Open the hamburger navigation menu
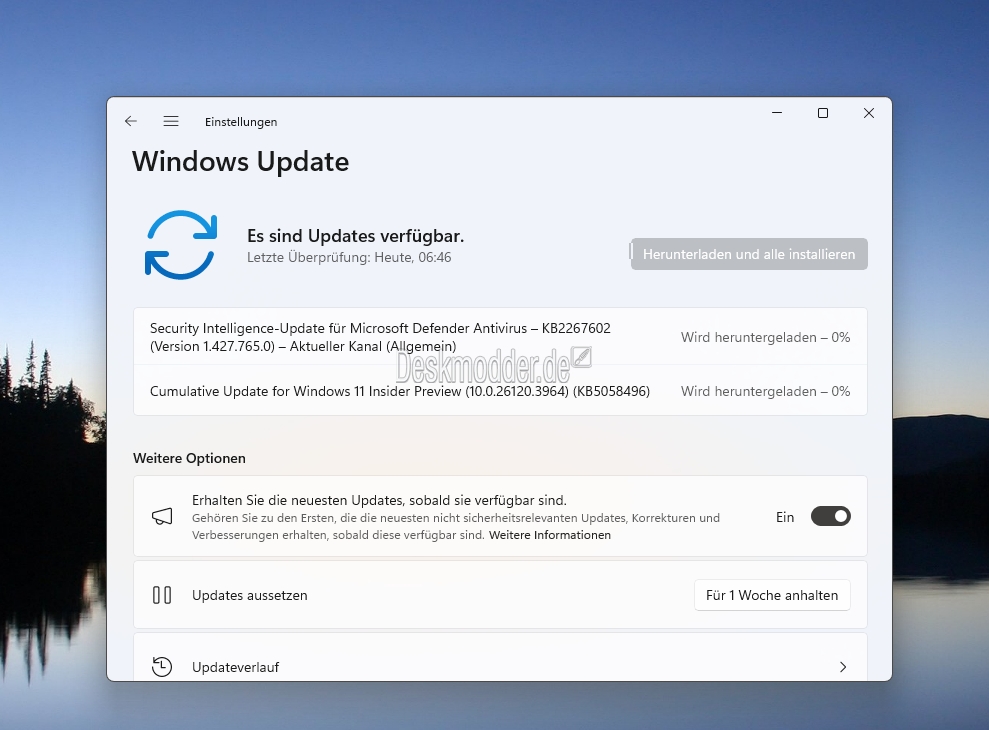The height and width of the screenshot is (730, 989). click(171, 121)
